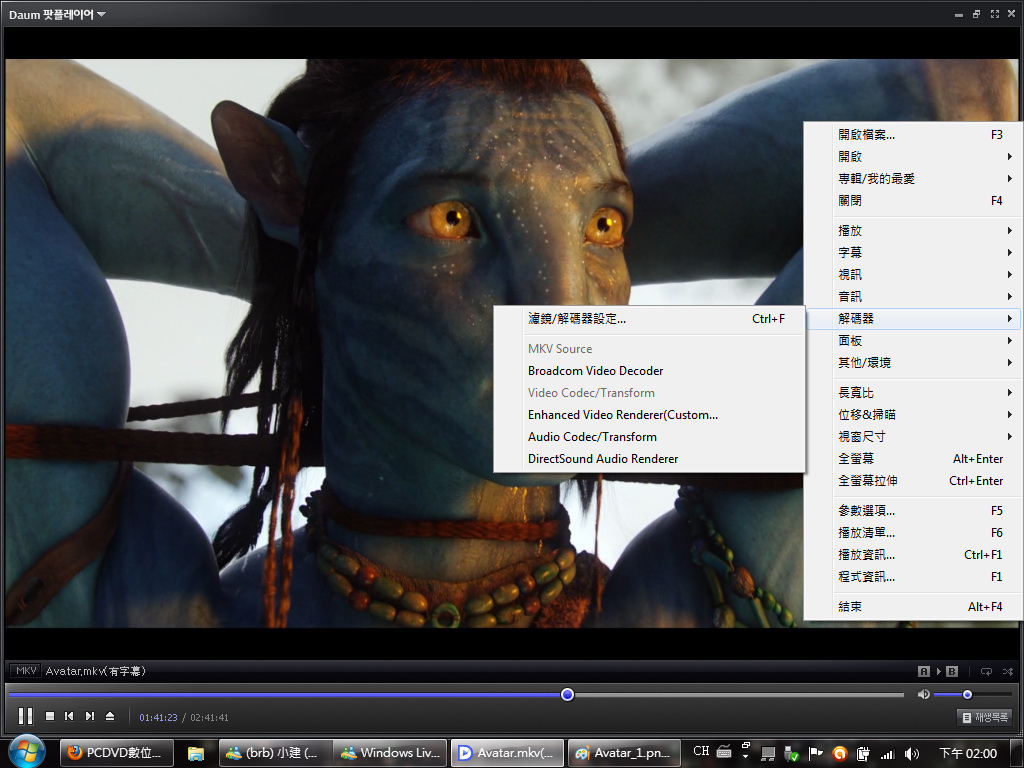Click the seek bar position knob

pos(567,694)
